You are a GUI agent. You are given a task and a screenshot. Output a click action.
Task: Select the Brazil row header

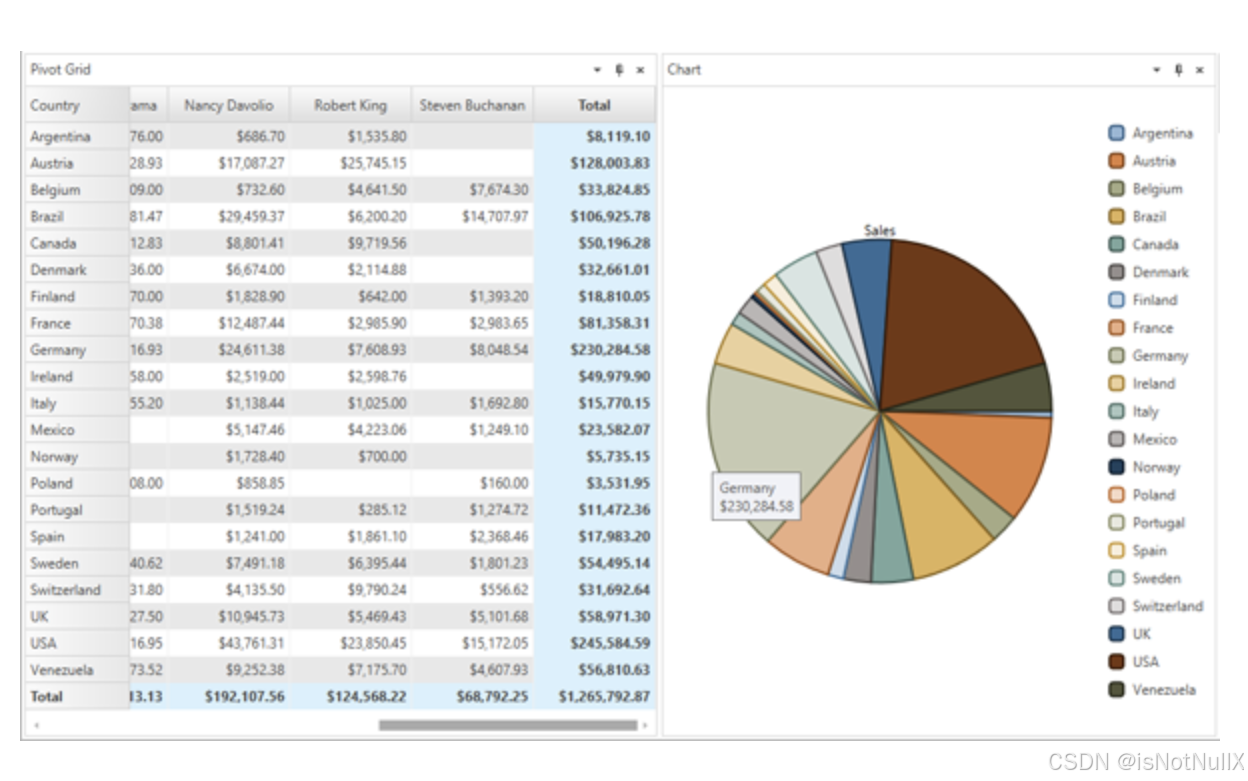(x=77, y=216)
